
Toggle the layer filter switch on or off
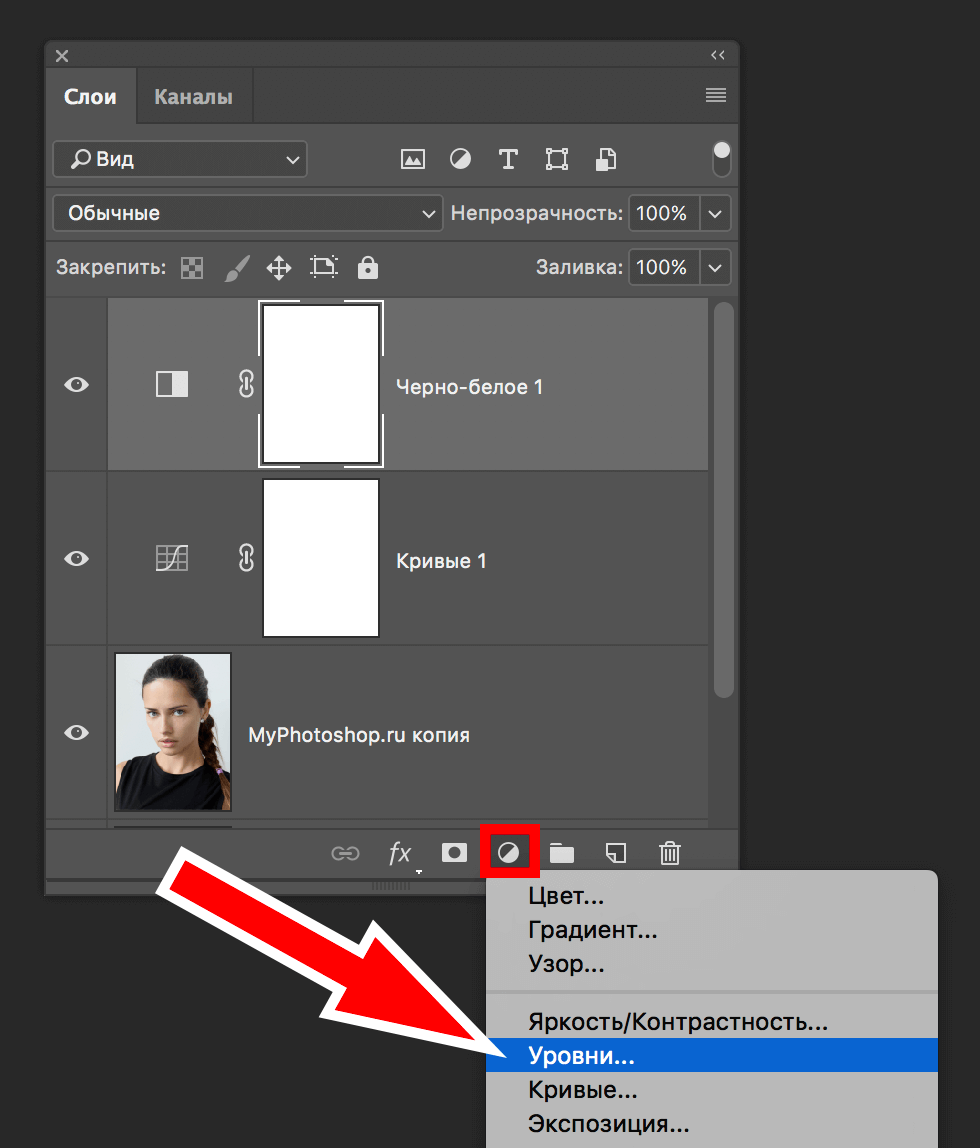coord(721,159)
